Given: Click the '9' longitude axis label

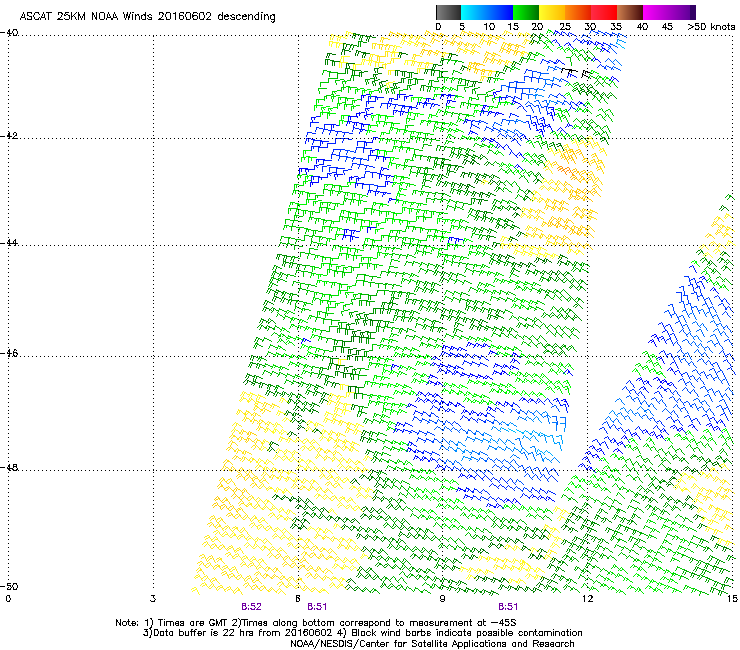Looking at the screenshot, I should click(x=442, y=599).
